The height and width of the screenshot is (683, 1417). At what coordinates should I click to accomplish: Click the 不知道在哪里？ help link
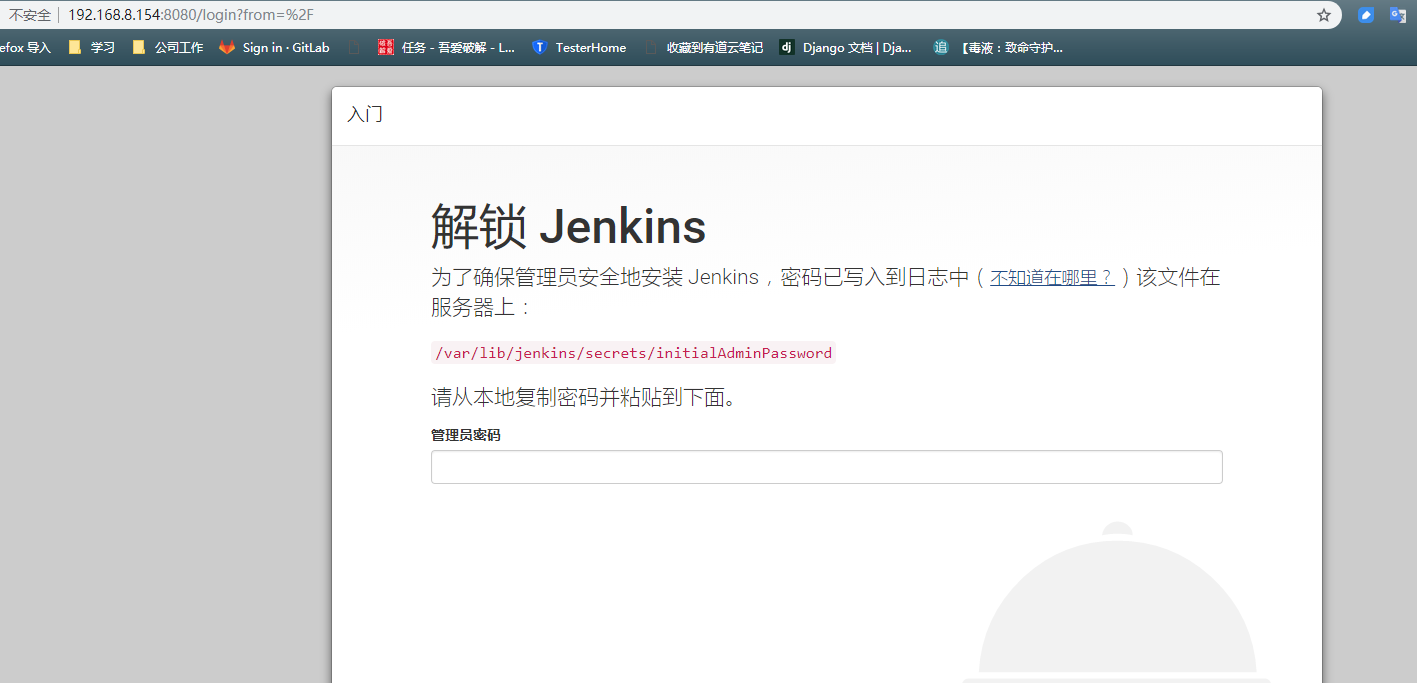pyautogui.click(x=1052, y=278)
